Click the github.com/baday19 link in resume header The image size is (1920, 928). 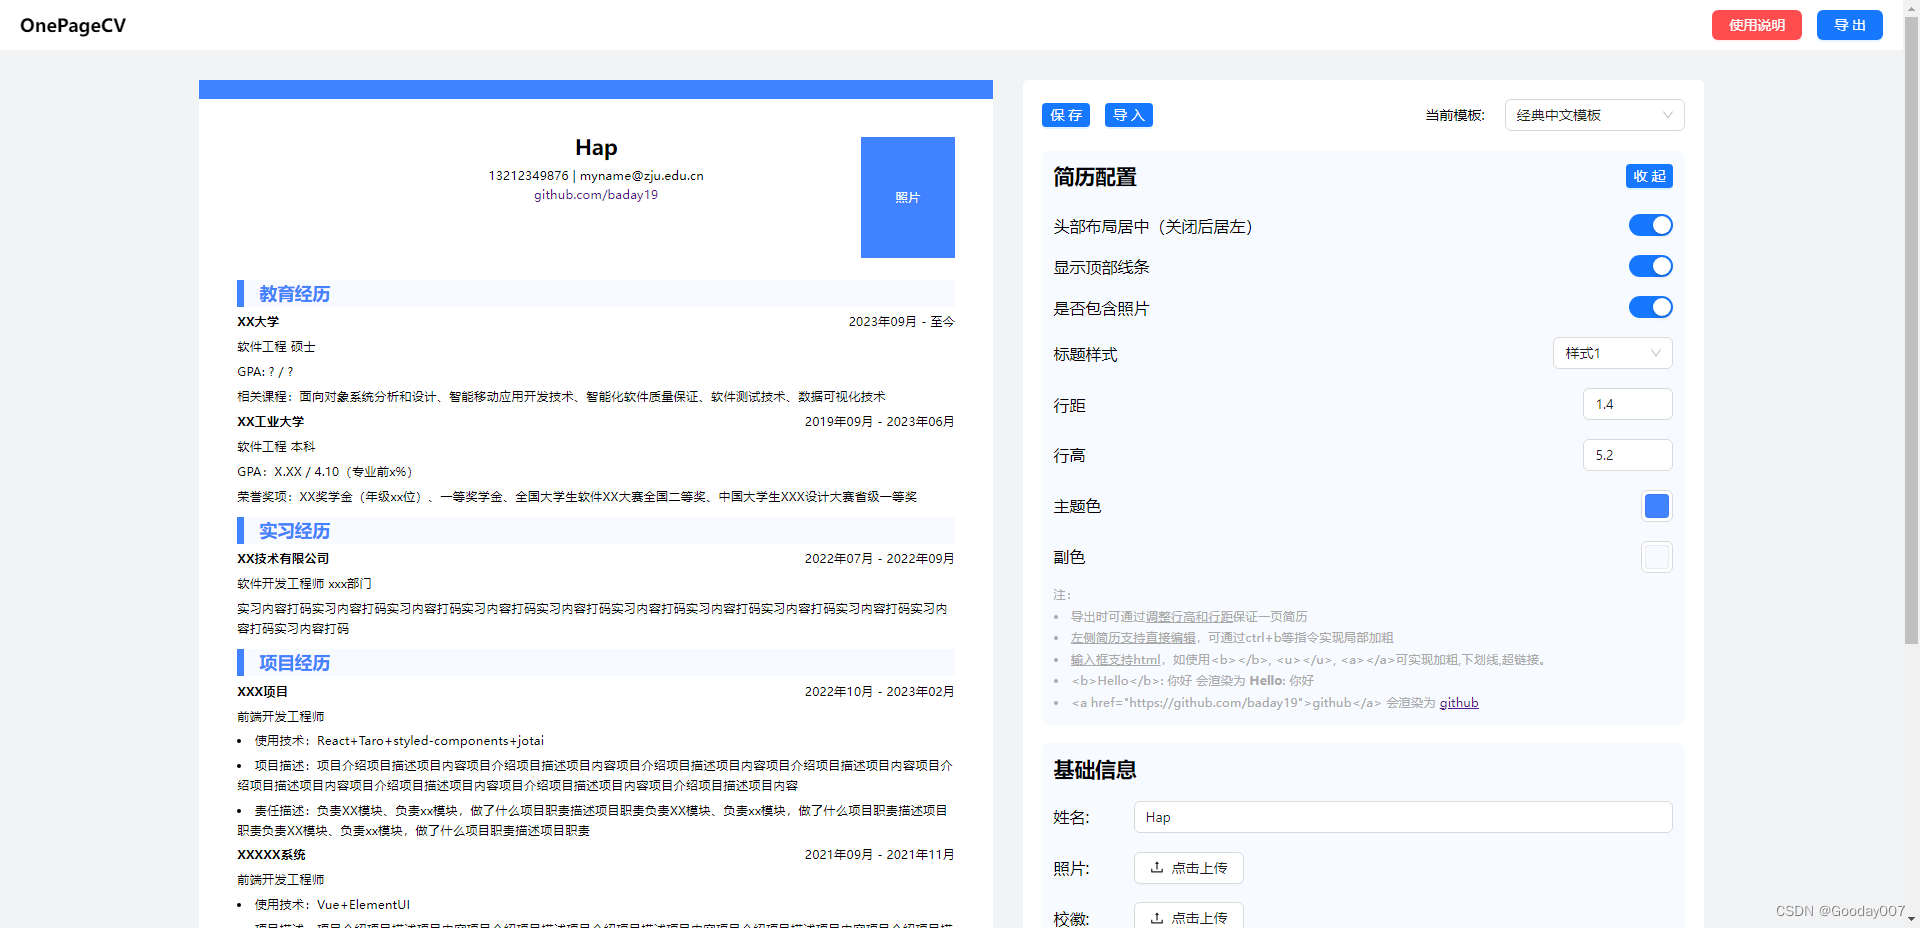[x=596, y=195]
